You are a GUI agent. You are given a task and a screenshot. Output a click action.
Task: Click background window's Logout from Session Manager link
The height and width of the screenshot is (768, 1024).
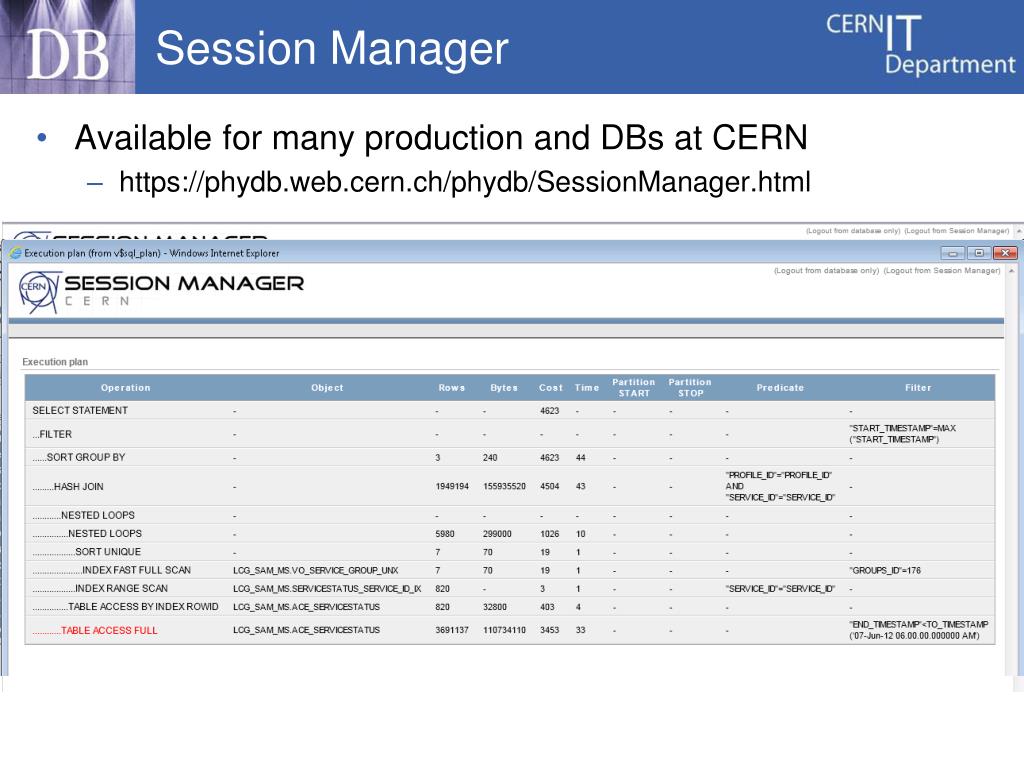[957, 231]
